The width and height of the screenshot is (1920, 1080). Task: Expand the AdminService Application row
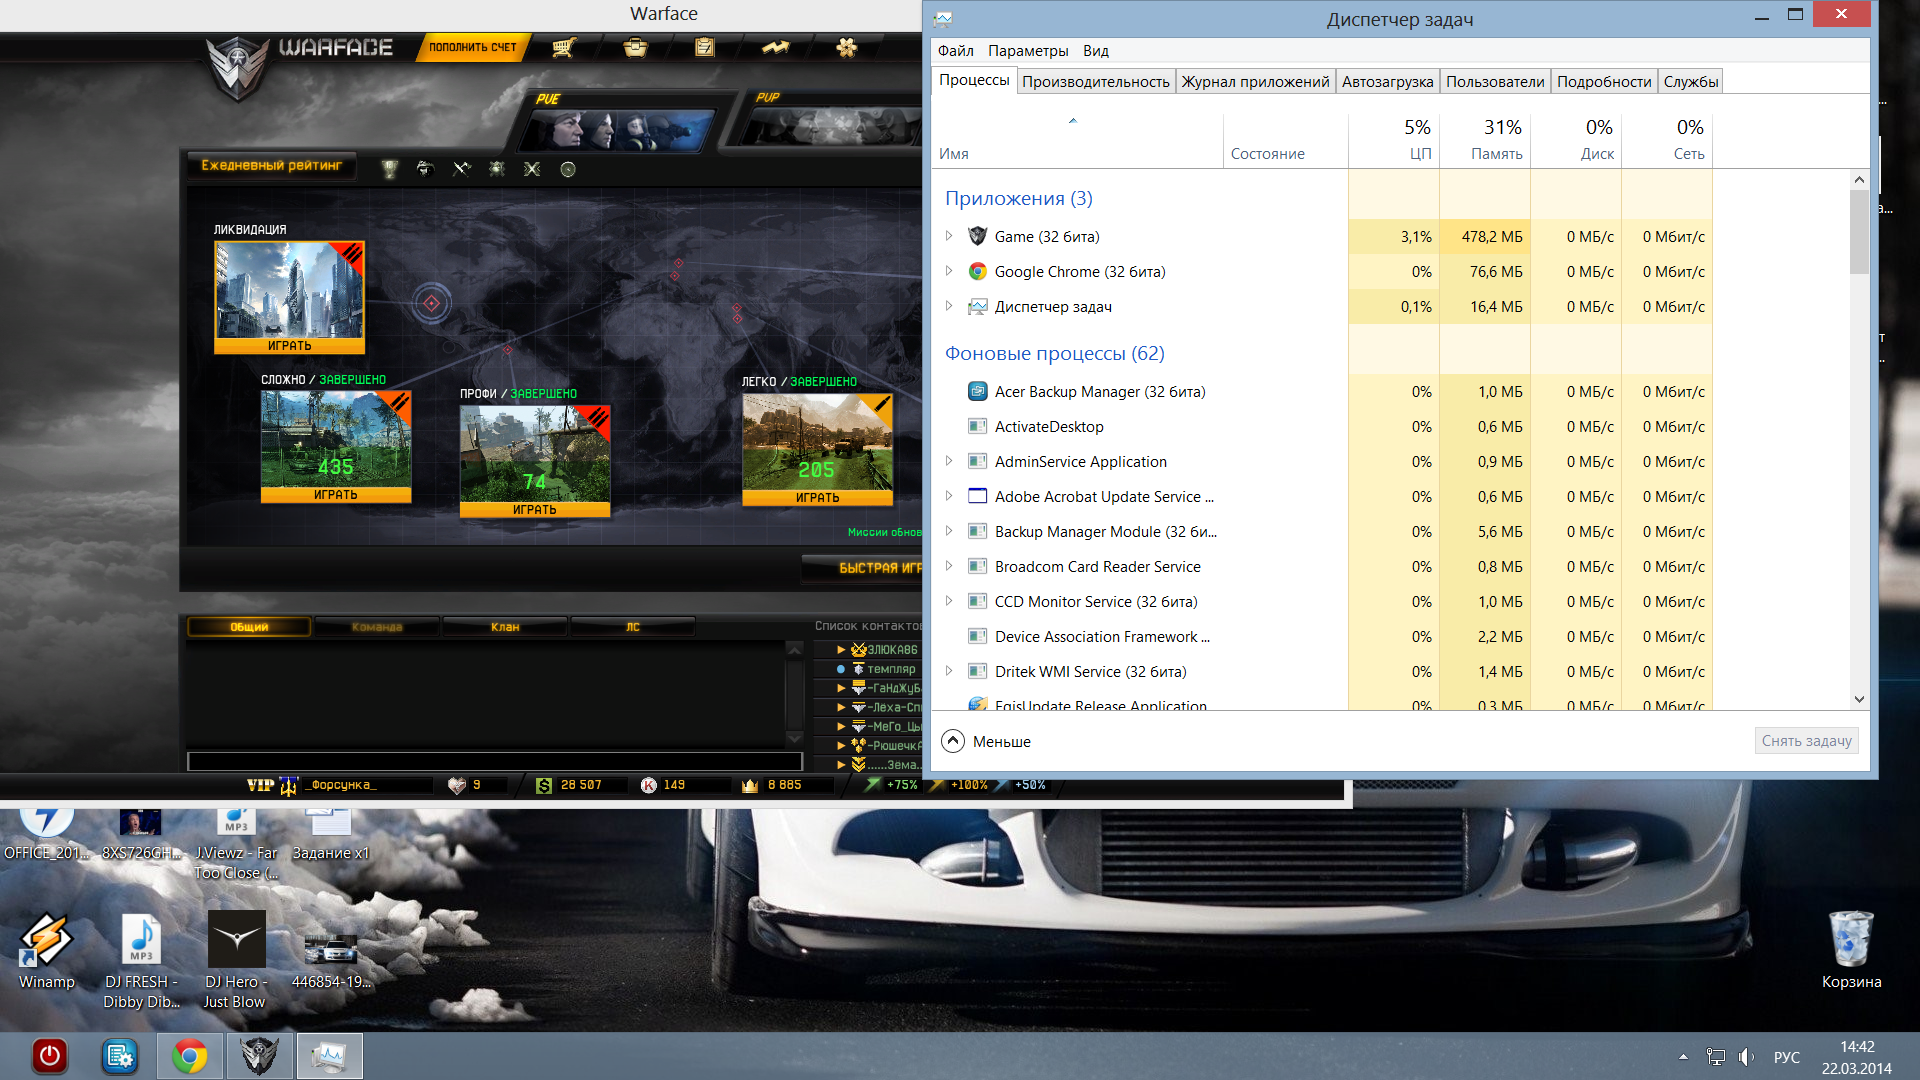click(949, 461)
